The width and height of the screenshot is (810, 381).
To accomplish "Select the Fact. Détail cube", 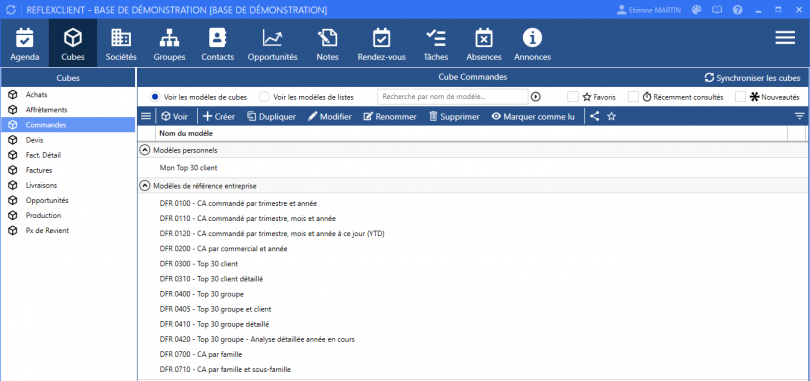I will click(68, 155).
